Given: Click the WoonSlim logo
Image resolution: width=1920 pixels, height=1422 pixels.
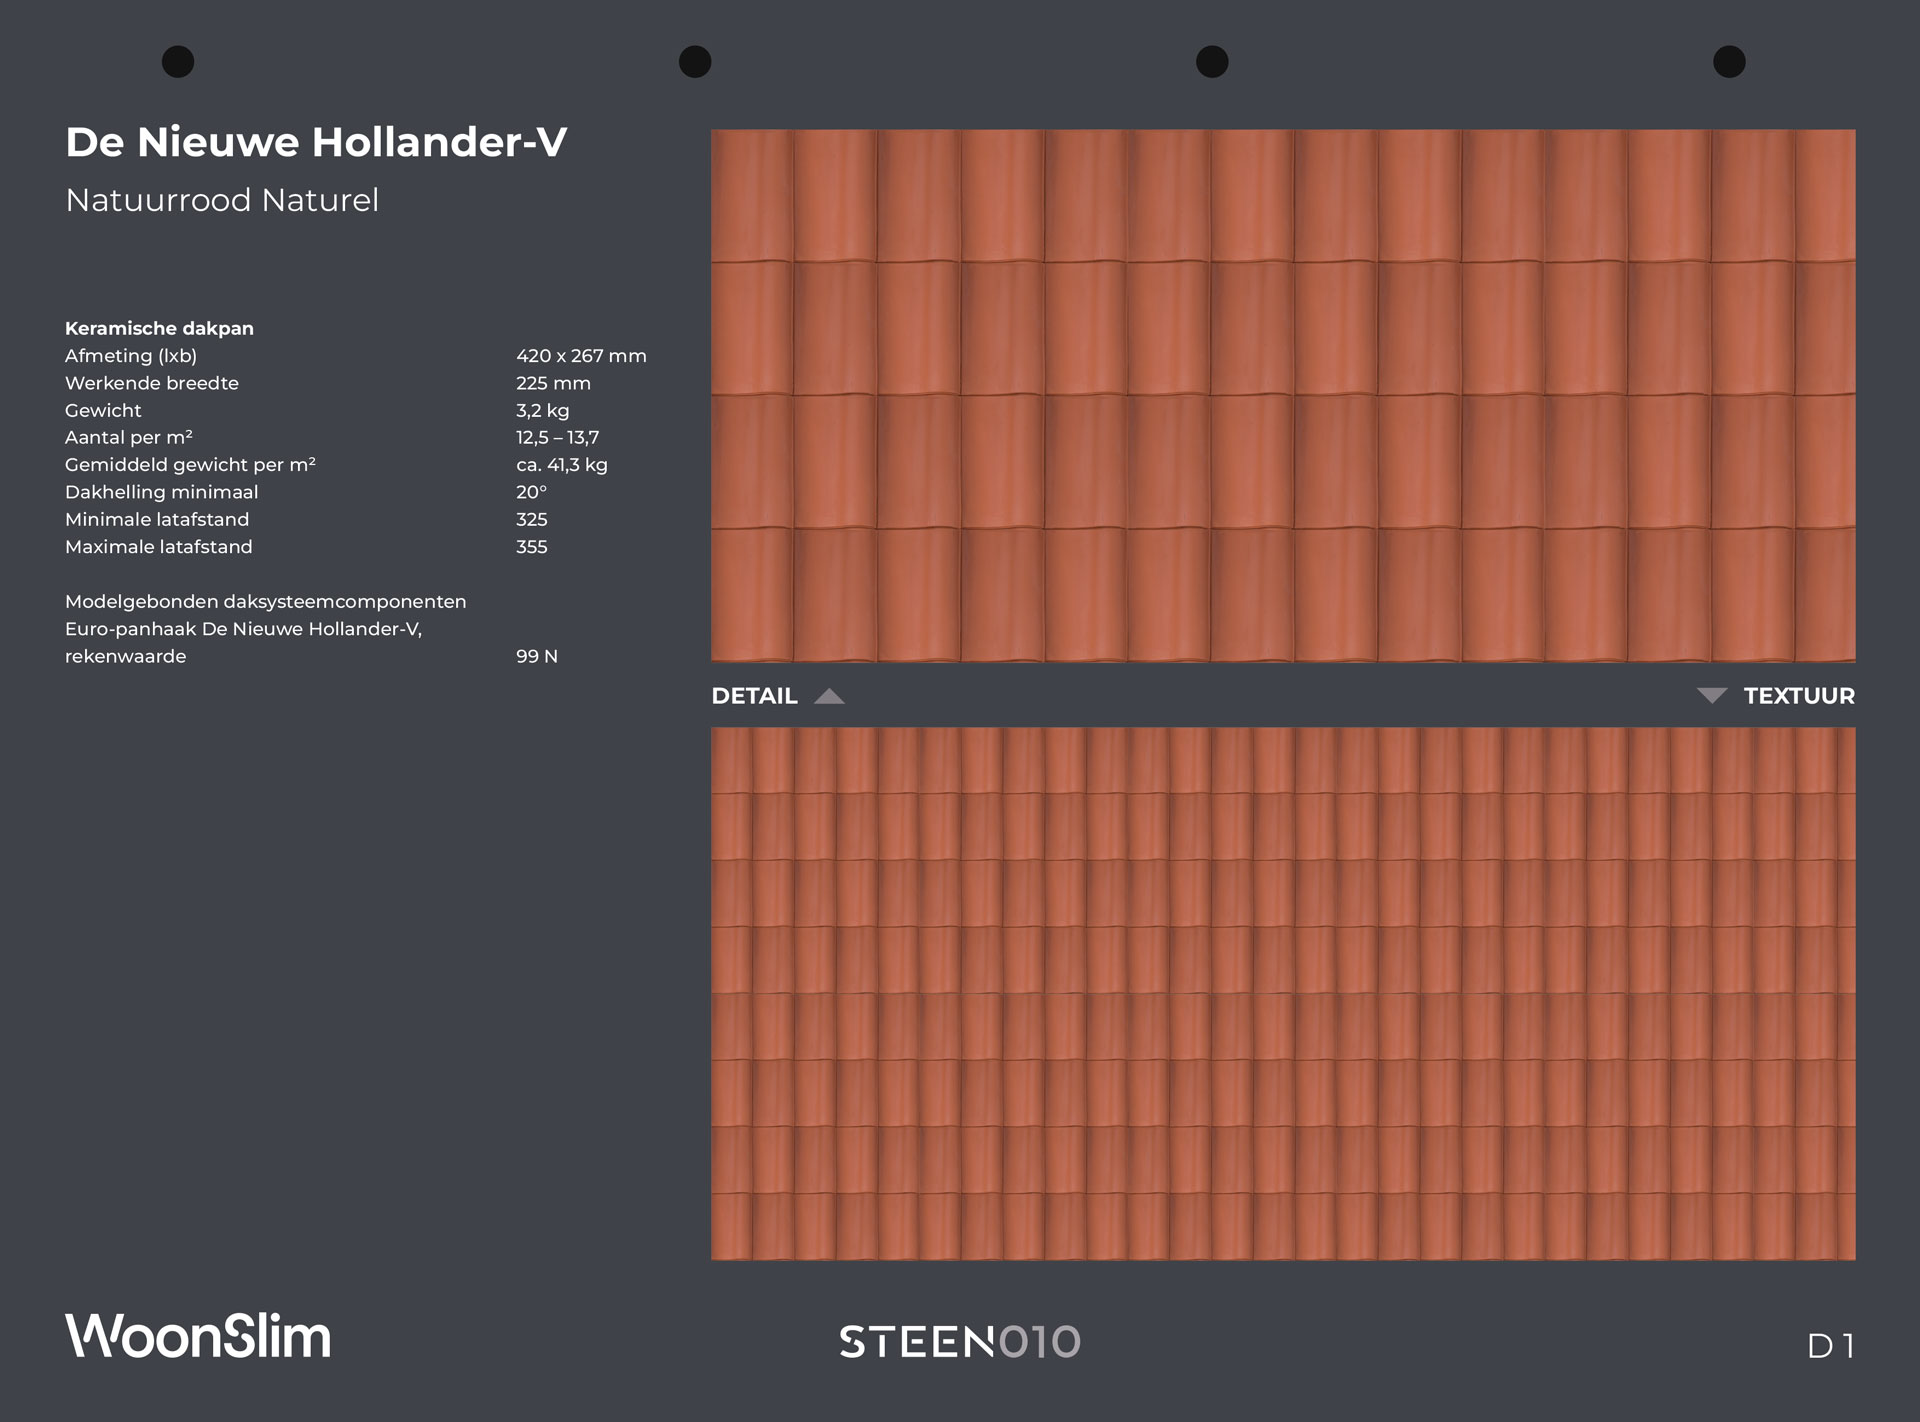Looking at the screenshot, I should (198, 1336).
